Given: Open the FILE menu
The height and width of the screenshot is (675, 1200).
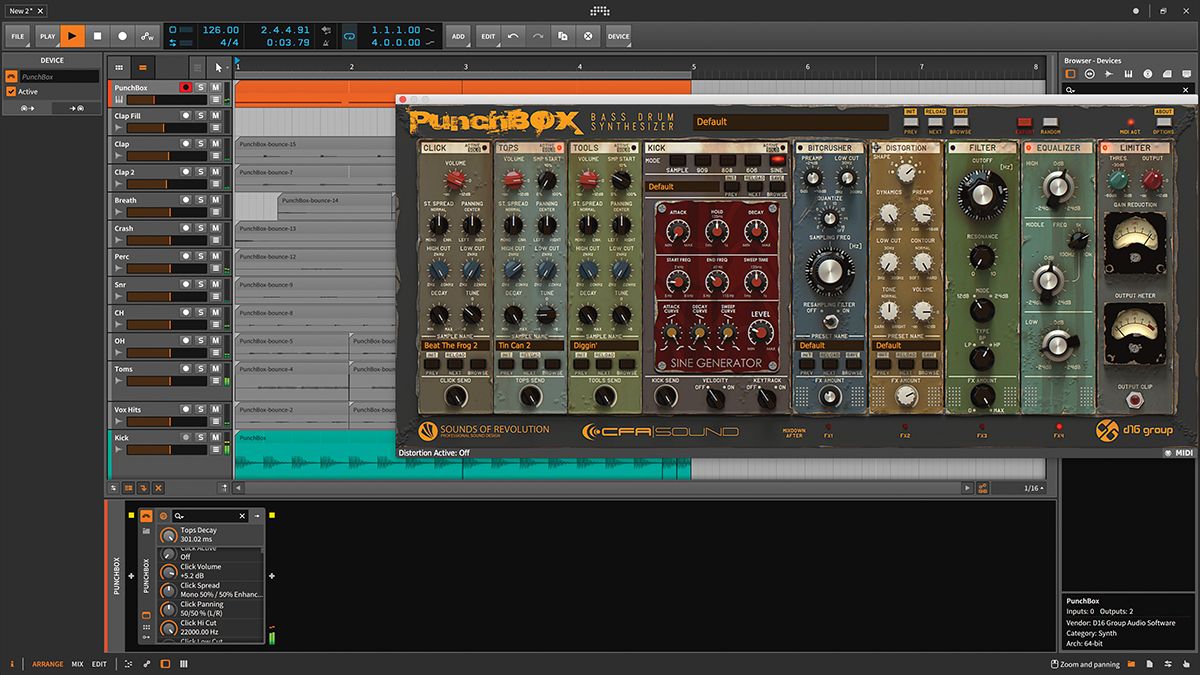Looking at the screenshot, I should [18, 36].
